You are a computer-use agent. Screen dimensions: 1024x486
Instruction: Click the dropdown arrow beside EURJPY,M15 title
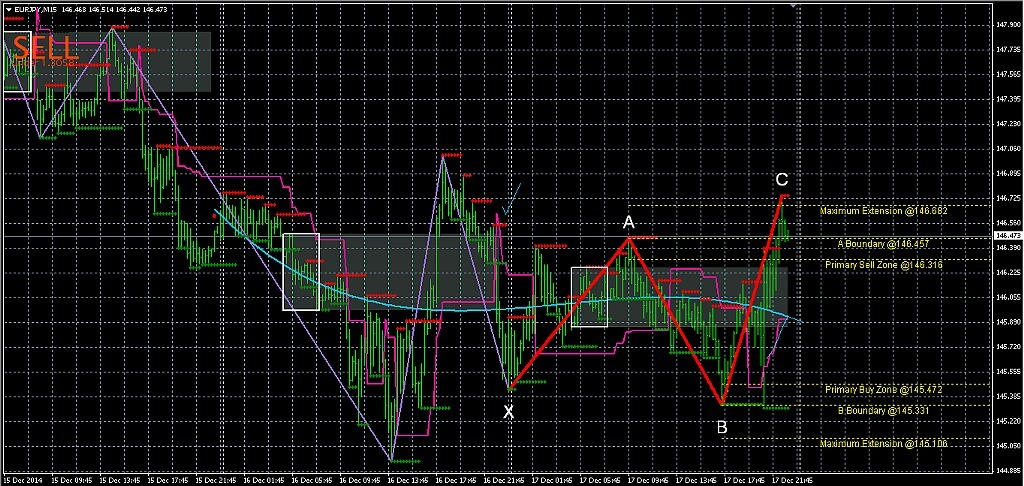7,9
